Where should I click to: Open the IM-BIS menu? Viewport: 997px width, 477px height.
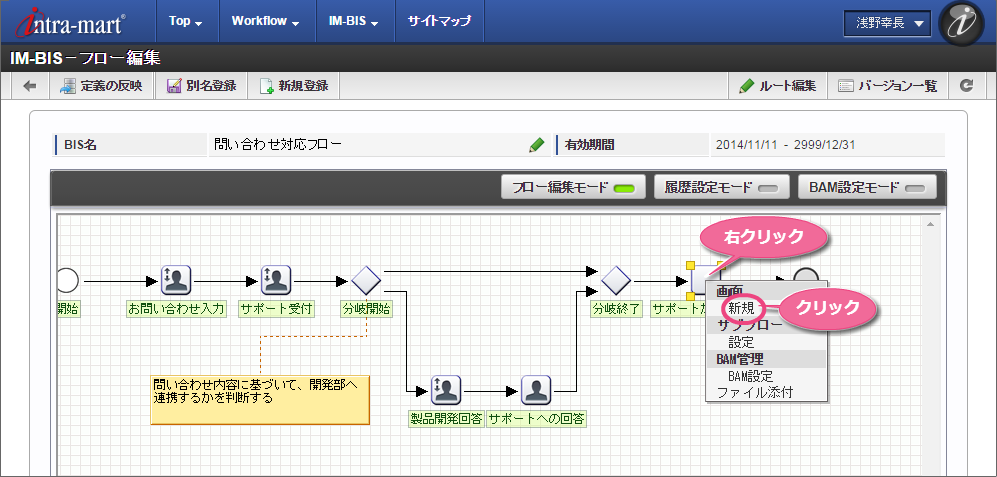click(354, 21)
